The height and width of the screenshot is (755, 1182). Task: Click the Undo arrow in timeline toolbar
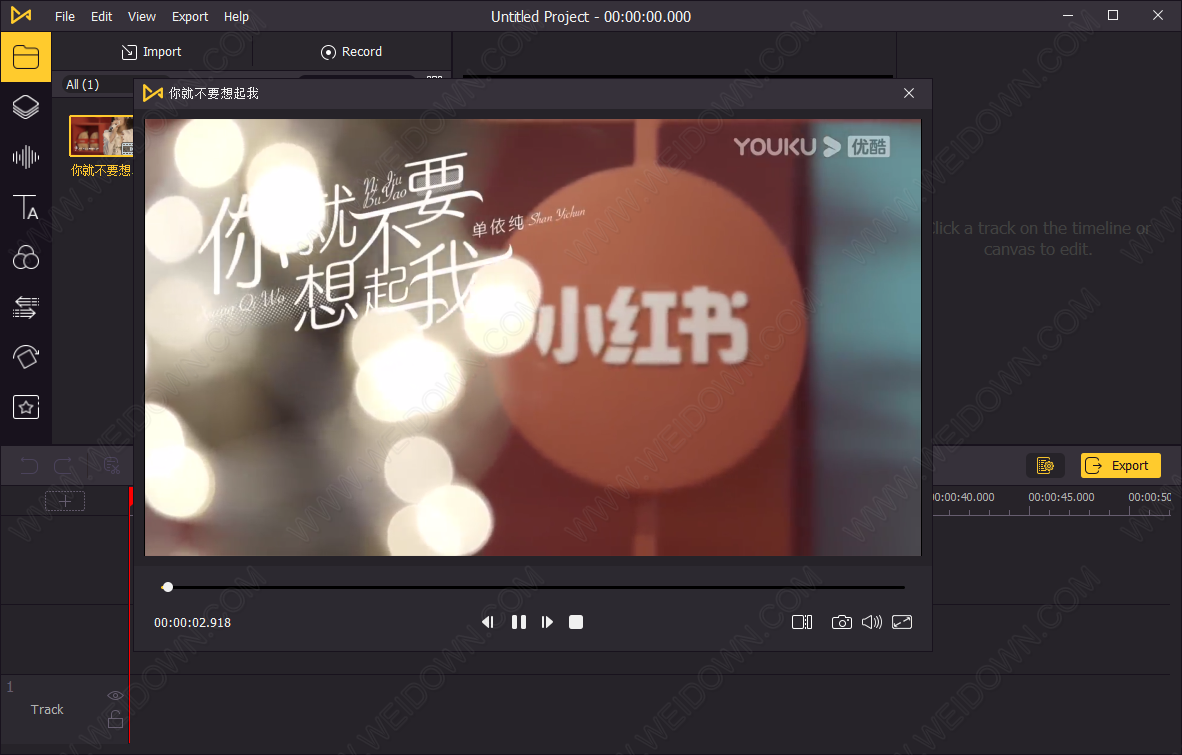pos(29,466)
